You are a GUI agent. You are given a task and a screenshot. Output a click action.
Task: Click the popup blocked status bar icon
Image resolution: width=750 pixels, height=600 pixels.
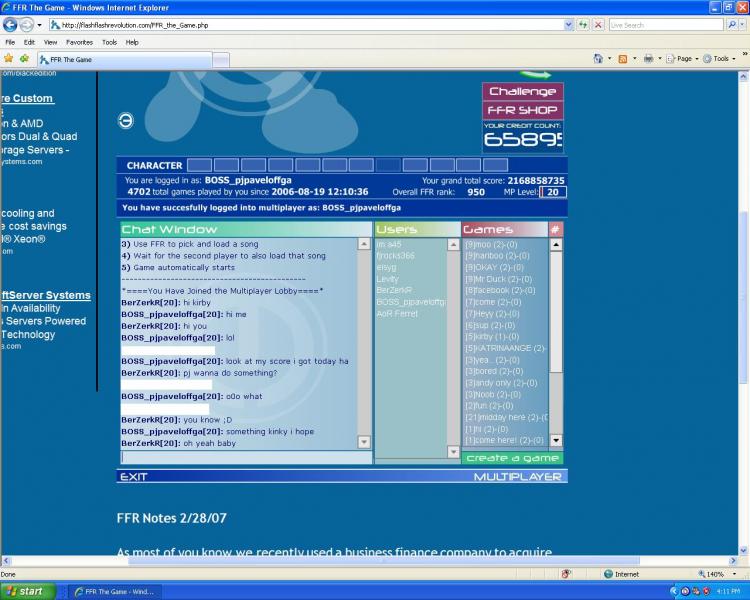pos(565,574)
